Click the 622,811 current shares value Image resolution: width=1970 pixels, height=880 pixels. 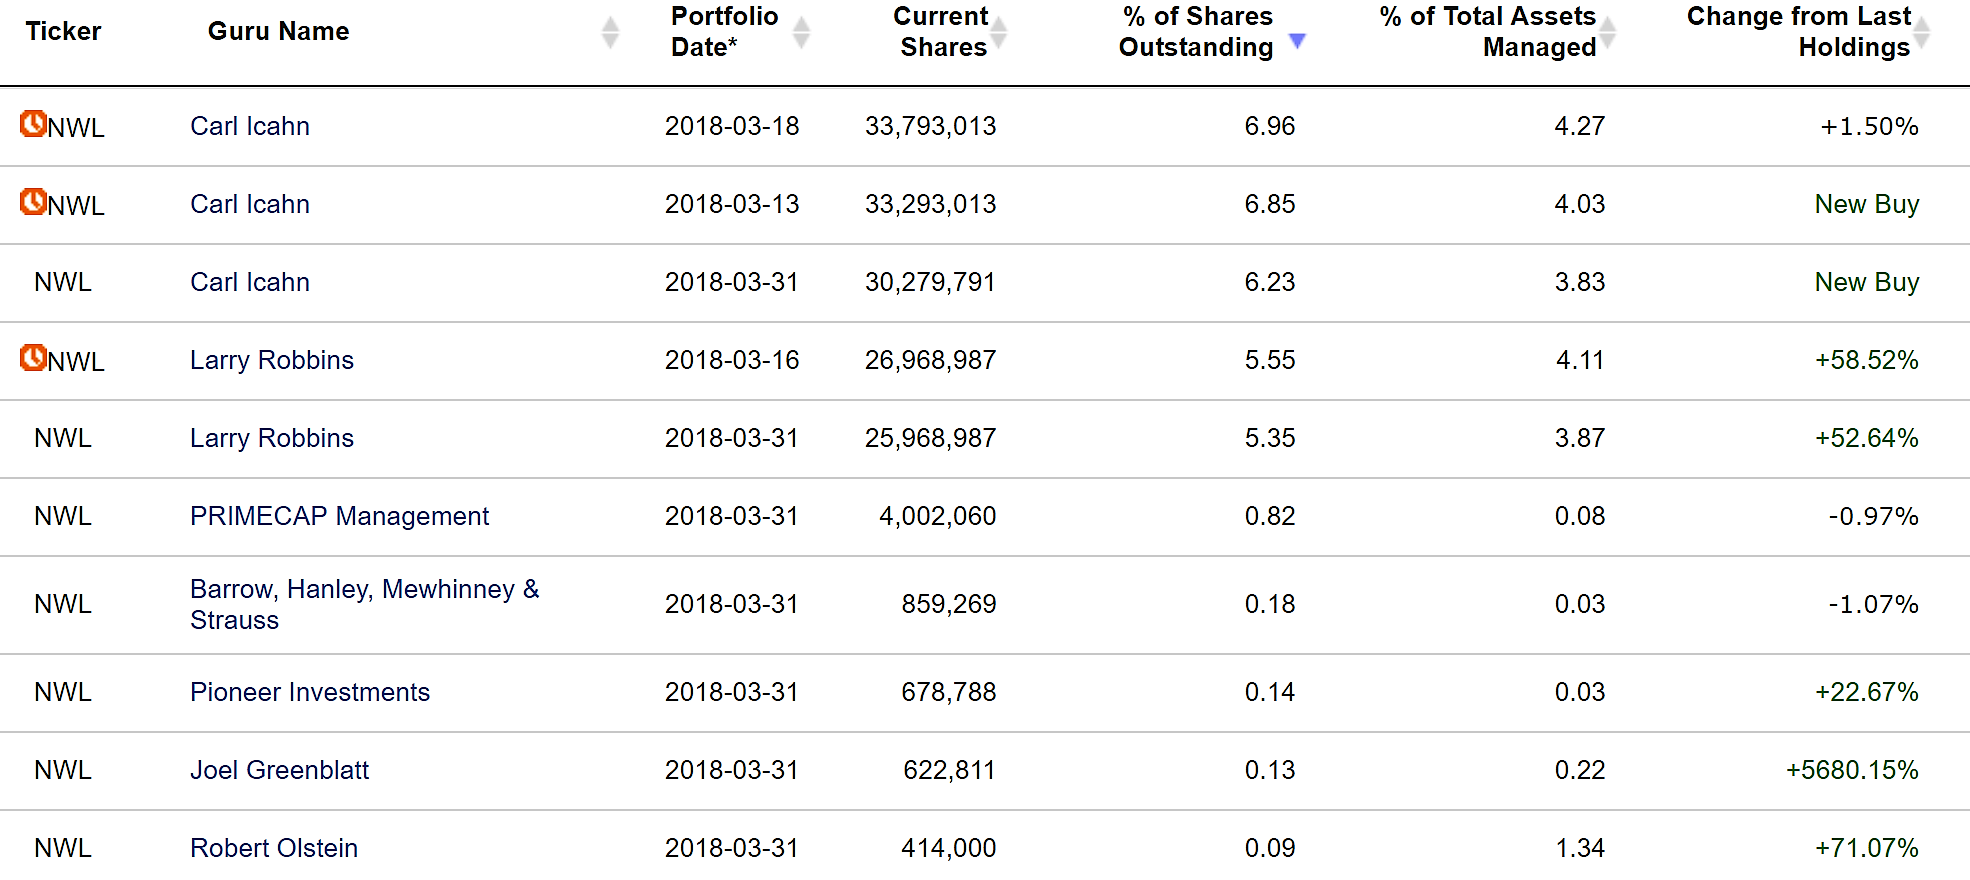click(949, 770)
